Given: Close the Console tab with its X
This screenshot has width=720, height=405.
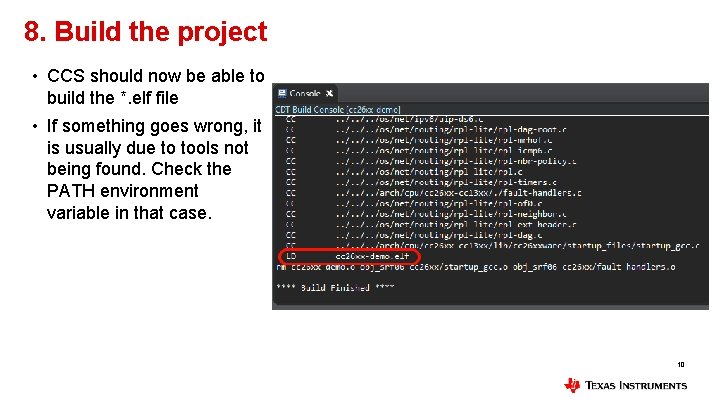Looking at the screenshot, I should point(329,94).
